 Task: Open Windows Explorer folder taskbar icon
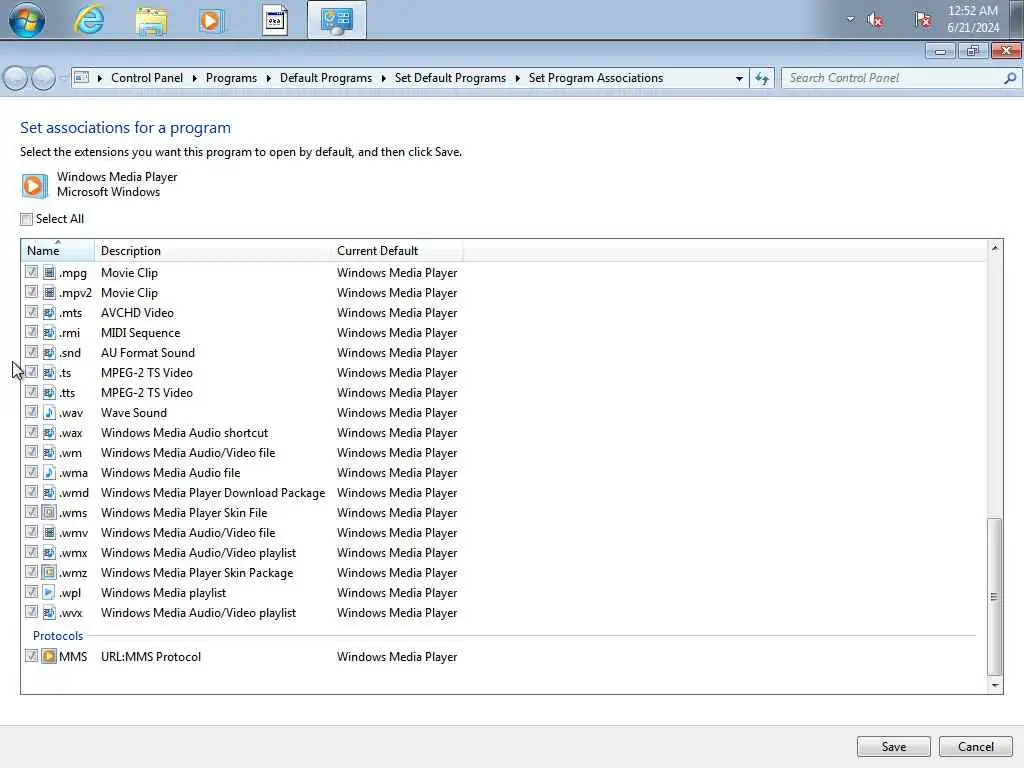[x=152, y=21]
